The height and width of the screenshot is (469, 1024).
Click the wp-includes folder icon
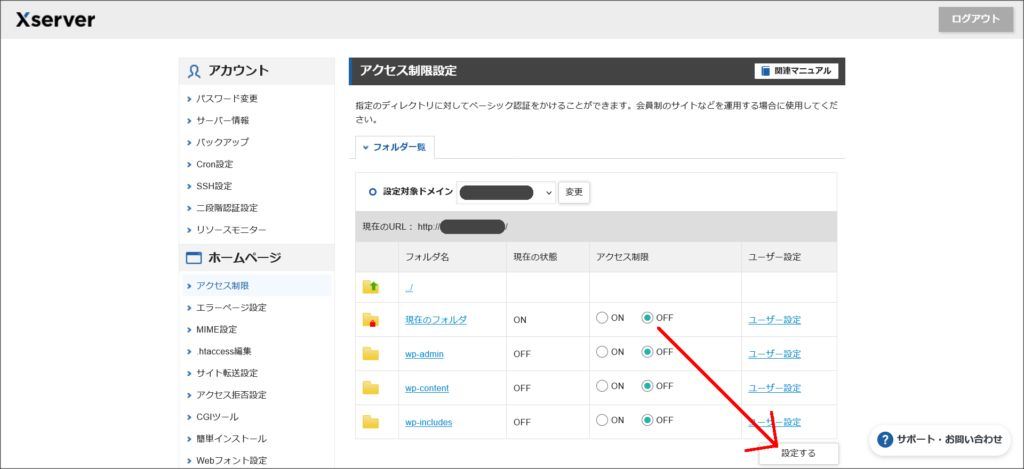point(371,421)
